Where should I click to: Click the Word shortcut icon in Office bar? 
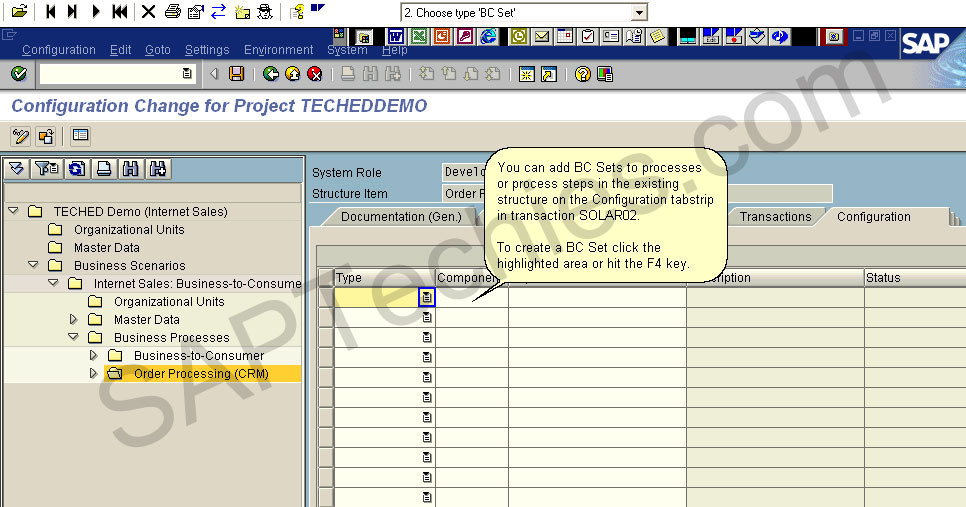coord(395,37)
